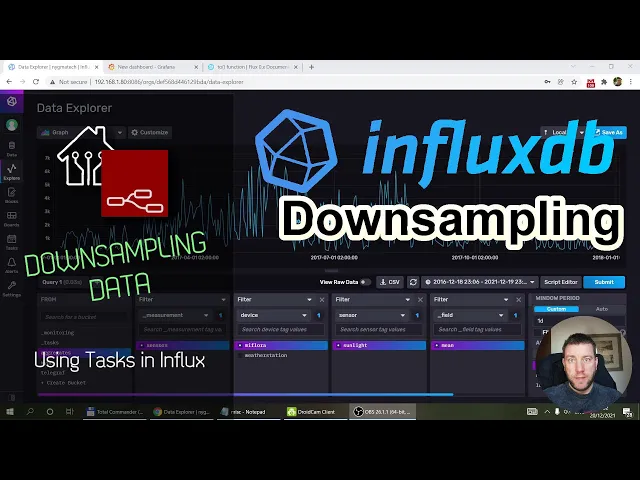Open the Alerts bell sidebar icon

(x=11, y=265)
